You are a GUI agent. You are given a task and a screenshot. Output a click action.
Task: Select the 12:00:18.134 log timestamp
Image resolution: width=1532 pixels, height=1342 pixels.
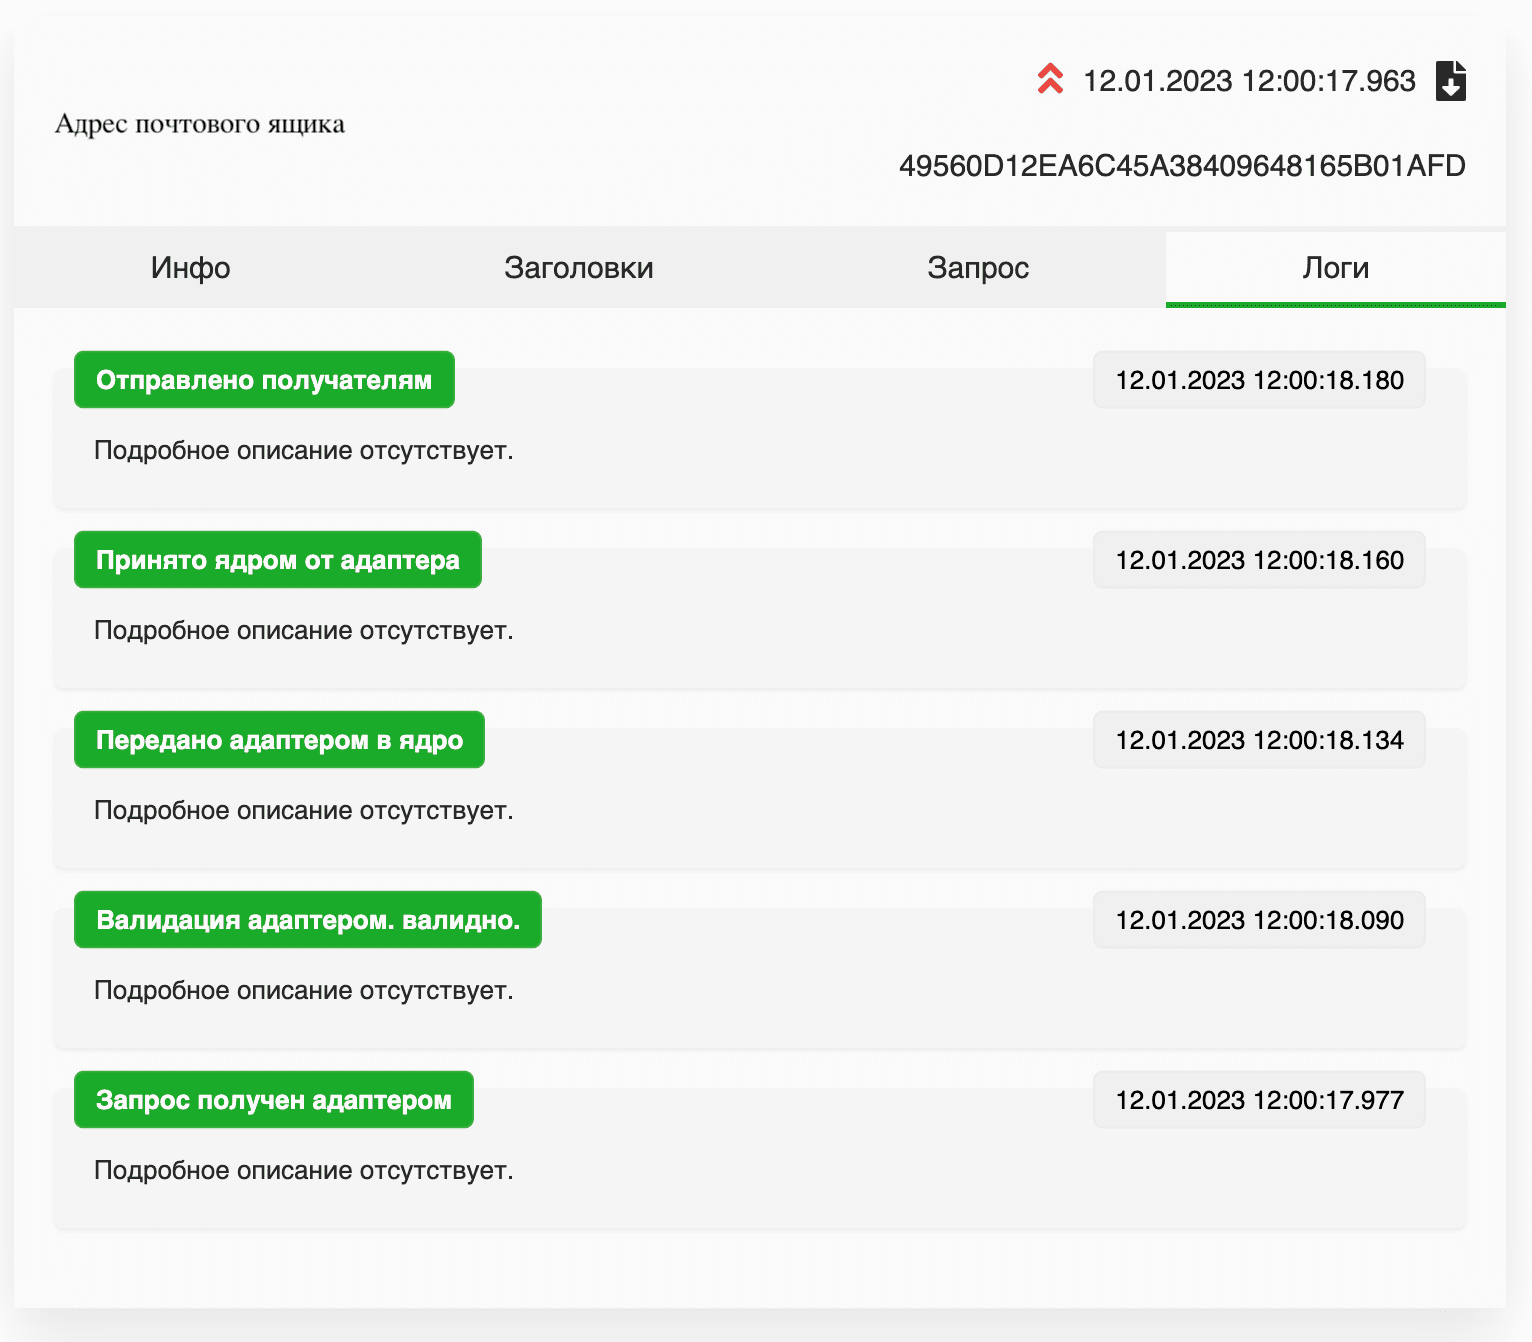click(x=1259, y=740)
